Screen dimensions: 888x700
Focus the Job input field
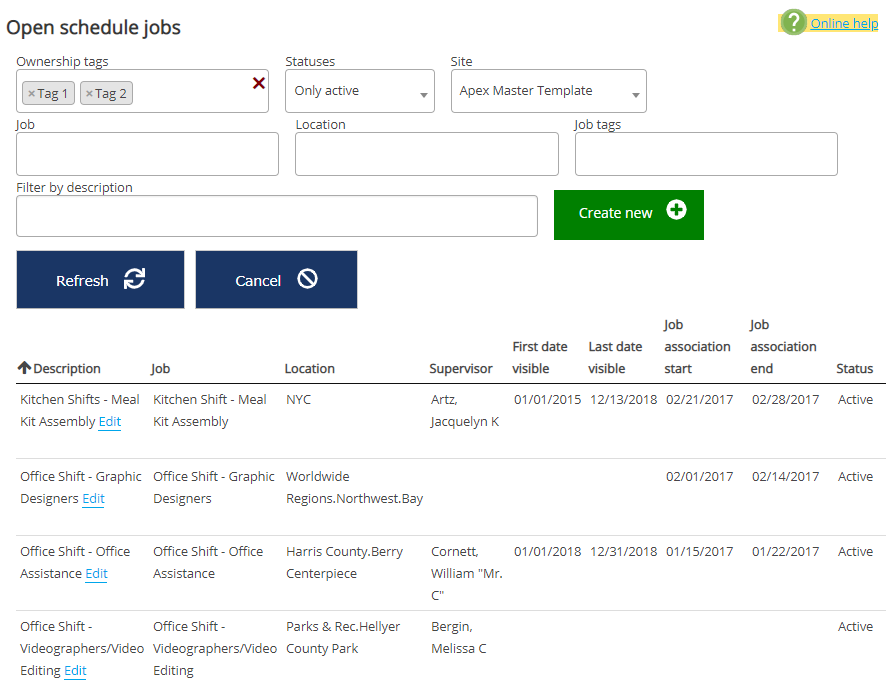[x=147, y=154]
